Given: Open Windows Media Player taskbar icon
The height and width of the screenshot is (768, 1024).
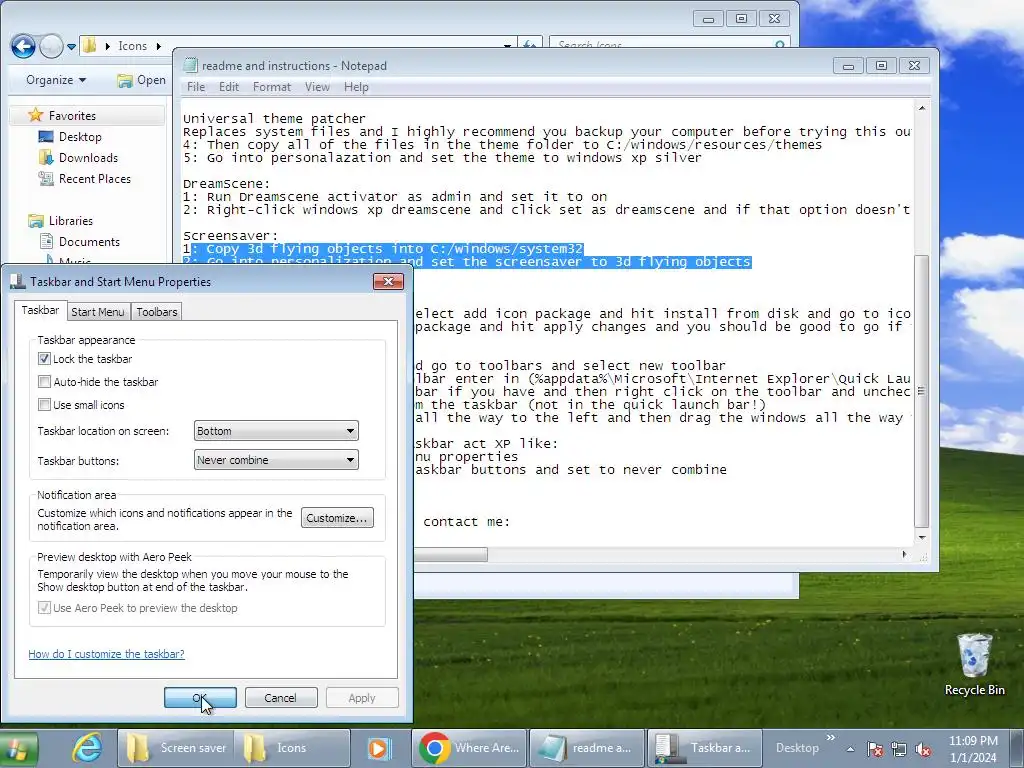Looking at the screenshot, I should (x=379, y=748).
